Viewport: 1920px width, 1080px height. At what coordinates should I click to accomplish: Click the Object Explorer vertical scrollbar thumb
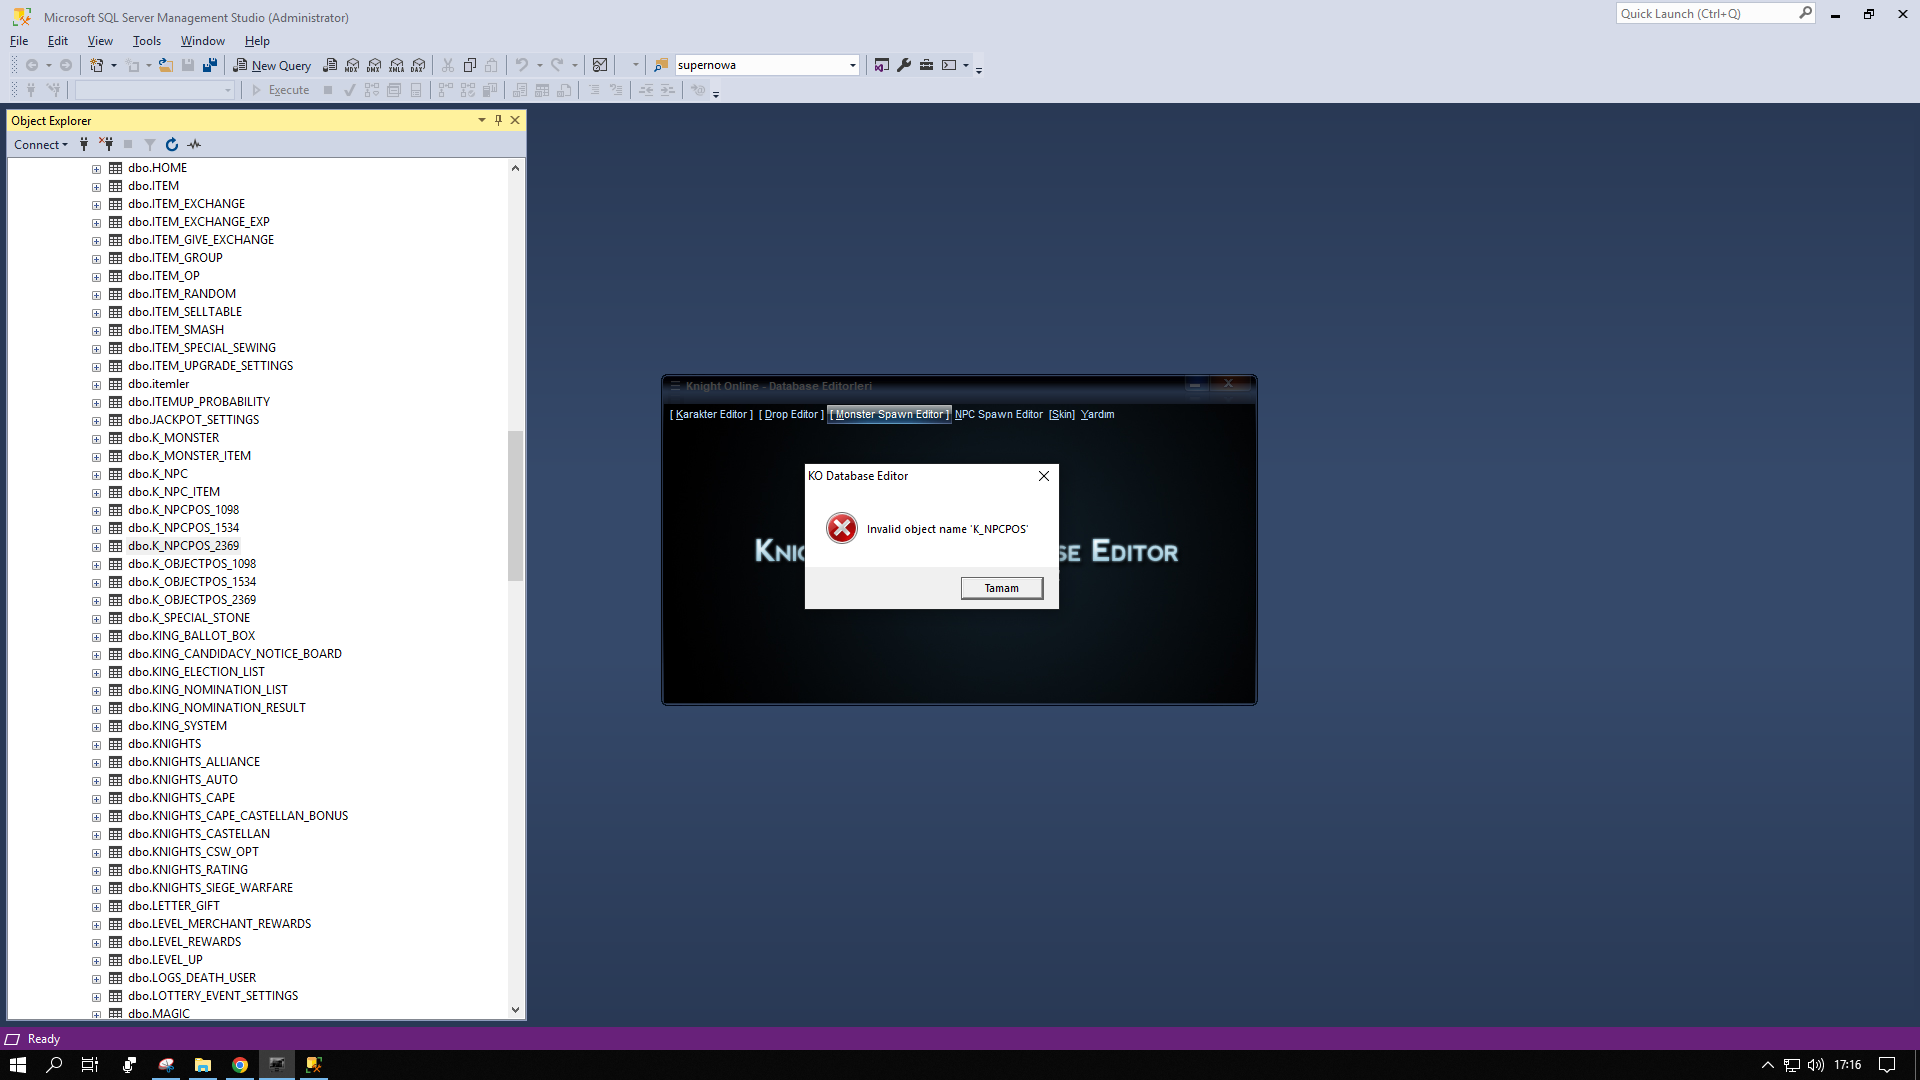515,506
